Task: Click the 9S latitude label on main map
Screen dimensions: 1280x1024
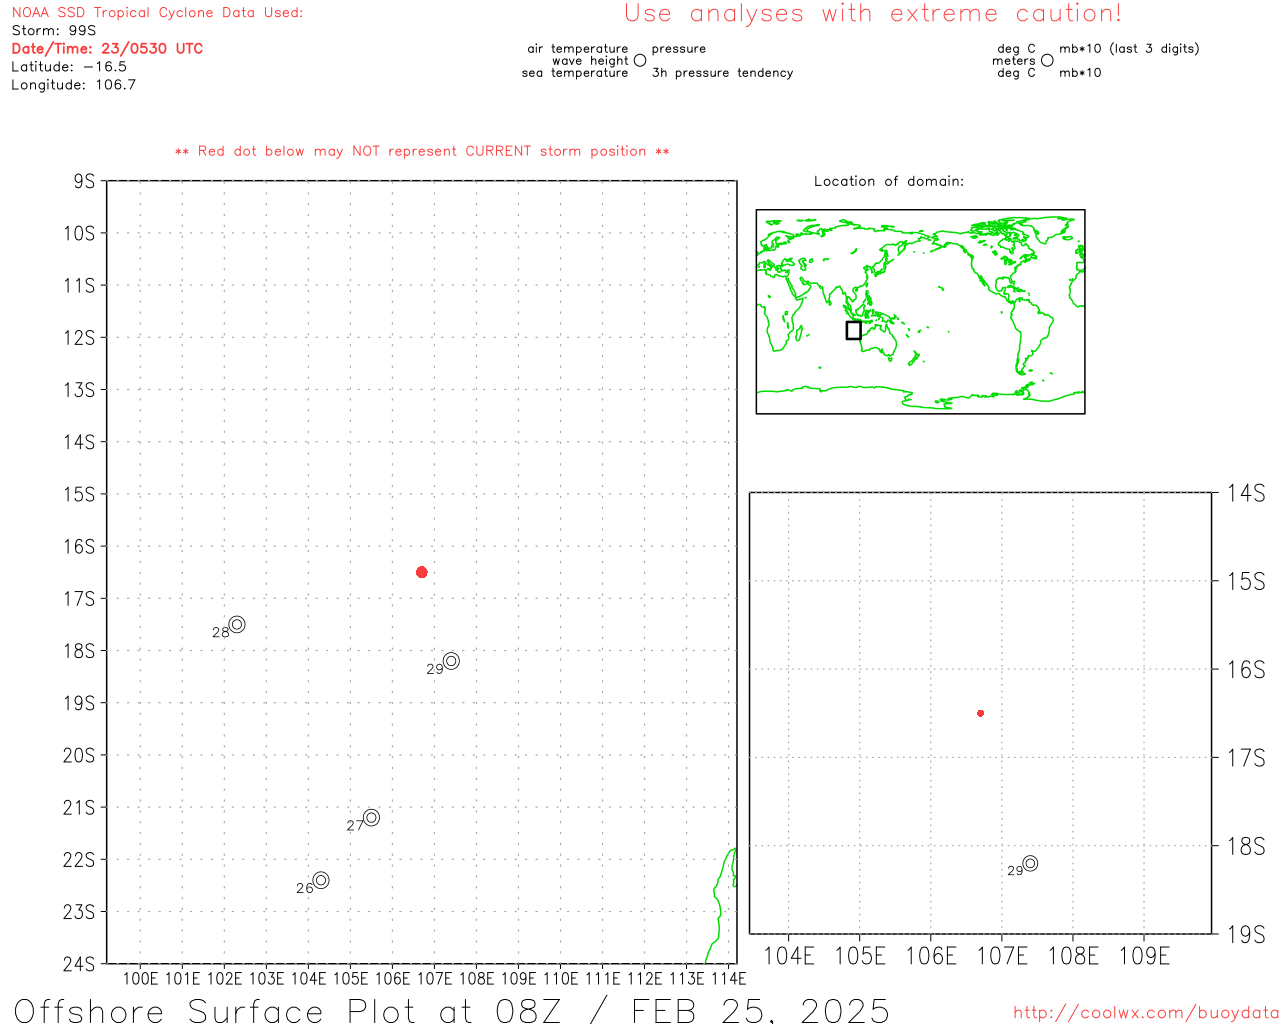Action: (x=84, y=181)
